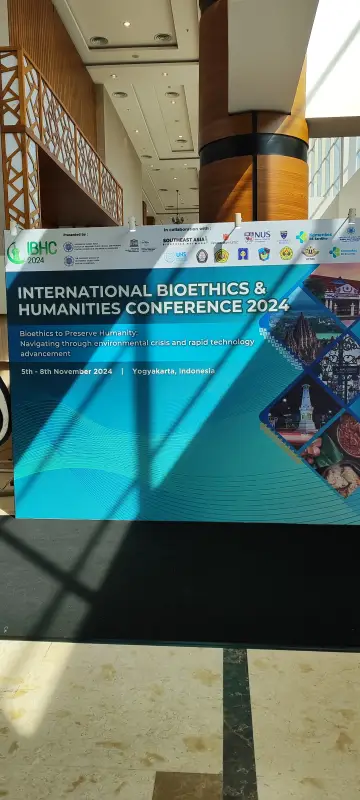
Task: Click the 'In collaboration with' label
Action: coord(187,229)
